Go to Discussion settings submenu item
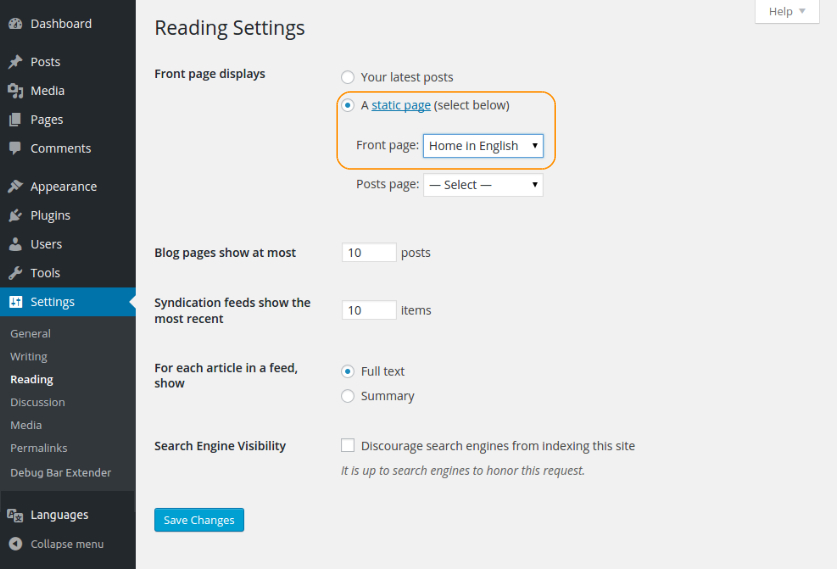 pyautogui.click(x=37, y=402)
